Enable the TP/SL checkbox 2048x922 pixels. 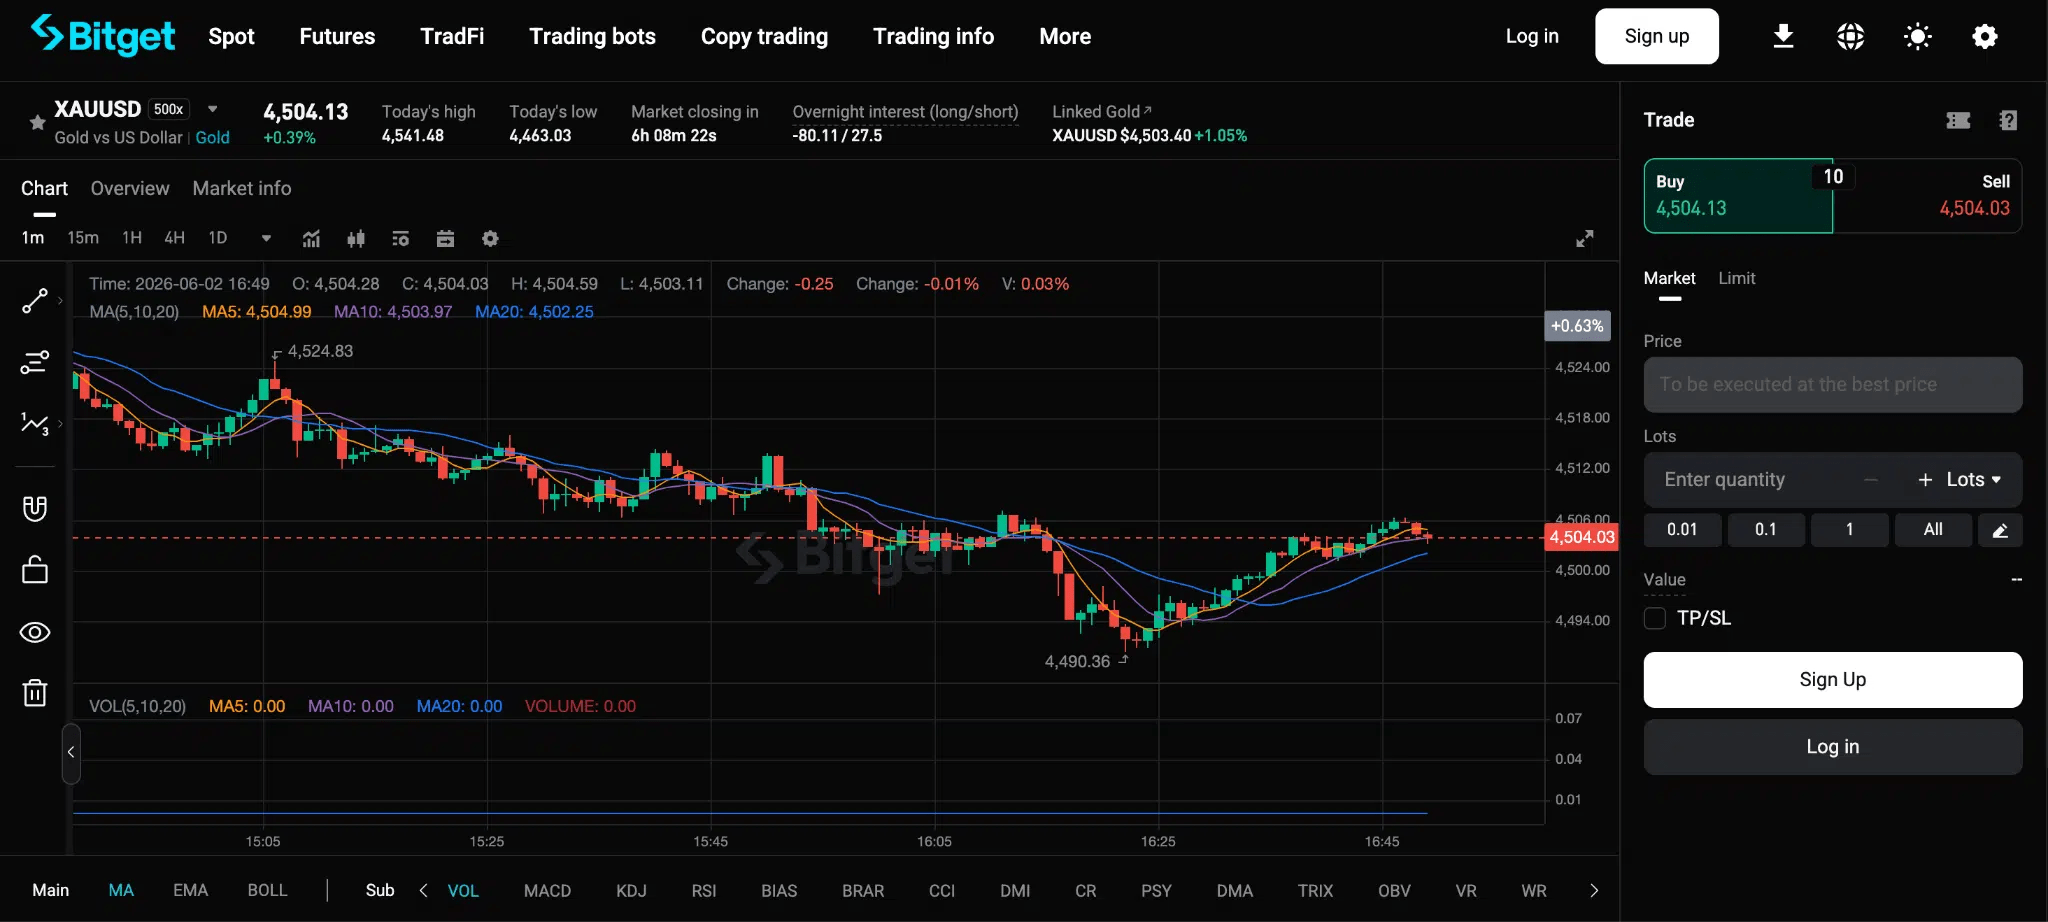1655,618
